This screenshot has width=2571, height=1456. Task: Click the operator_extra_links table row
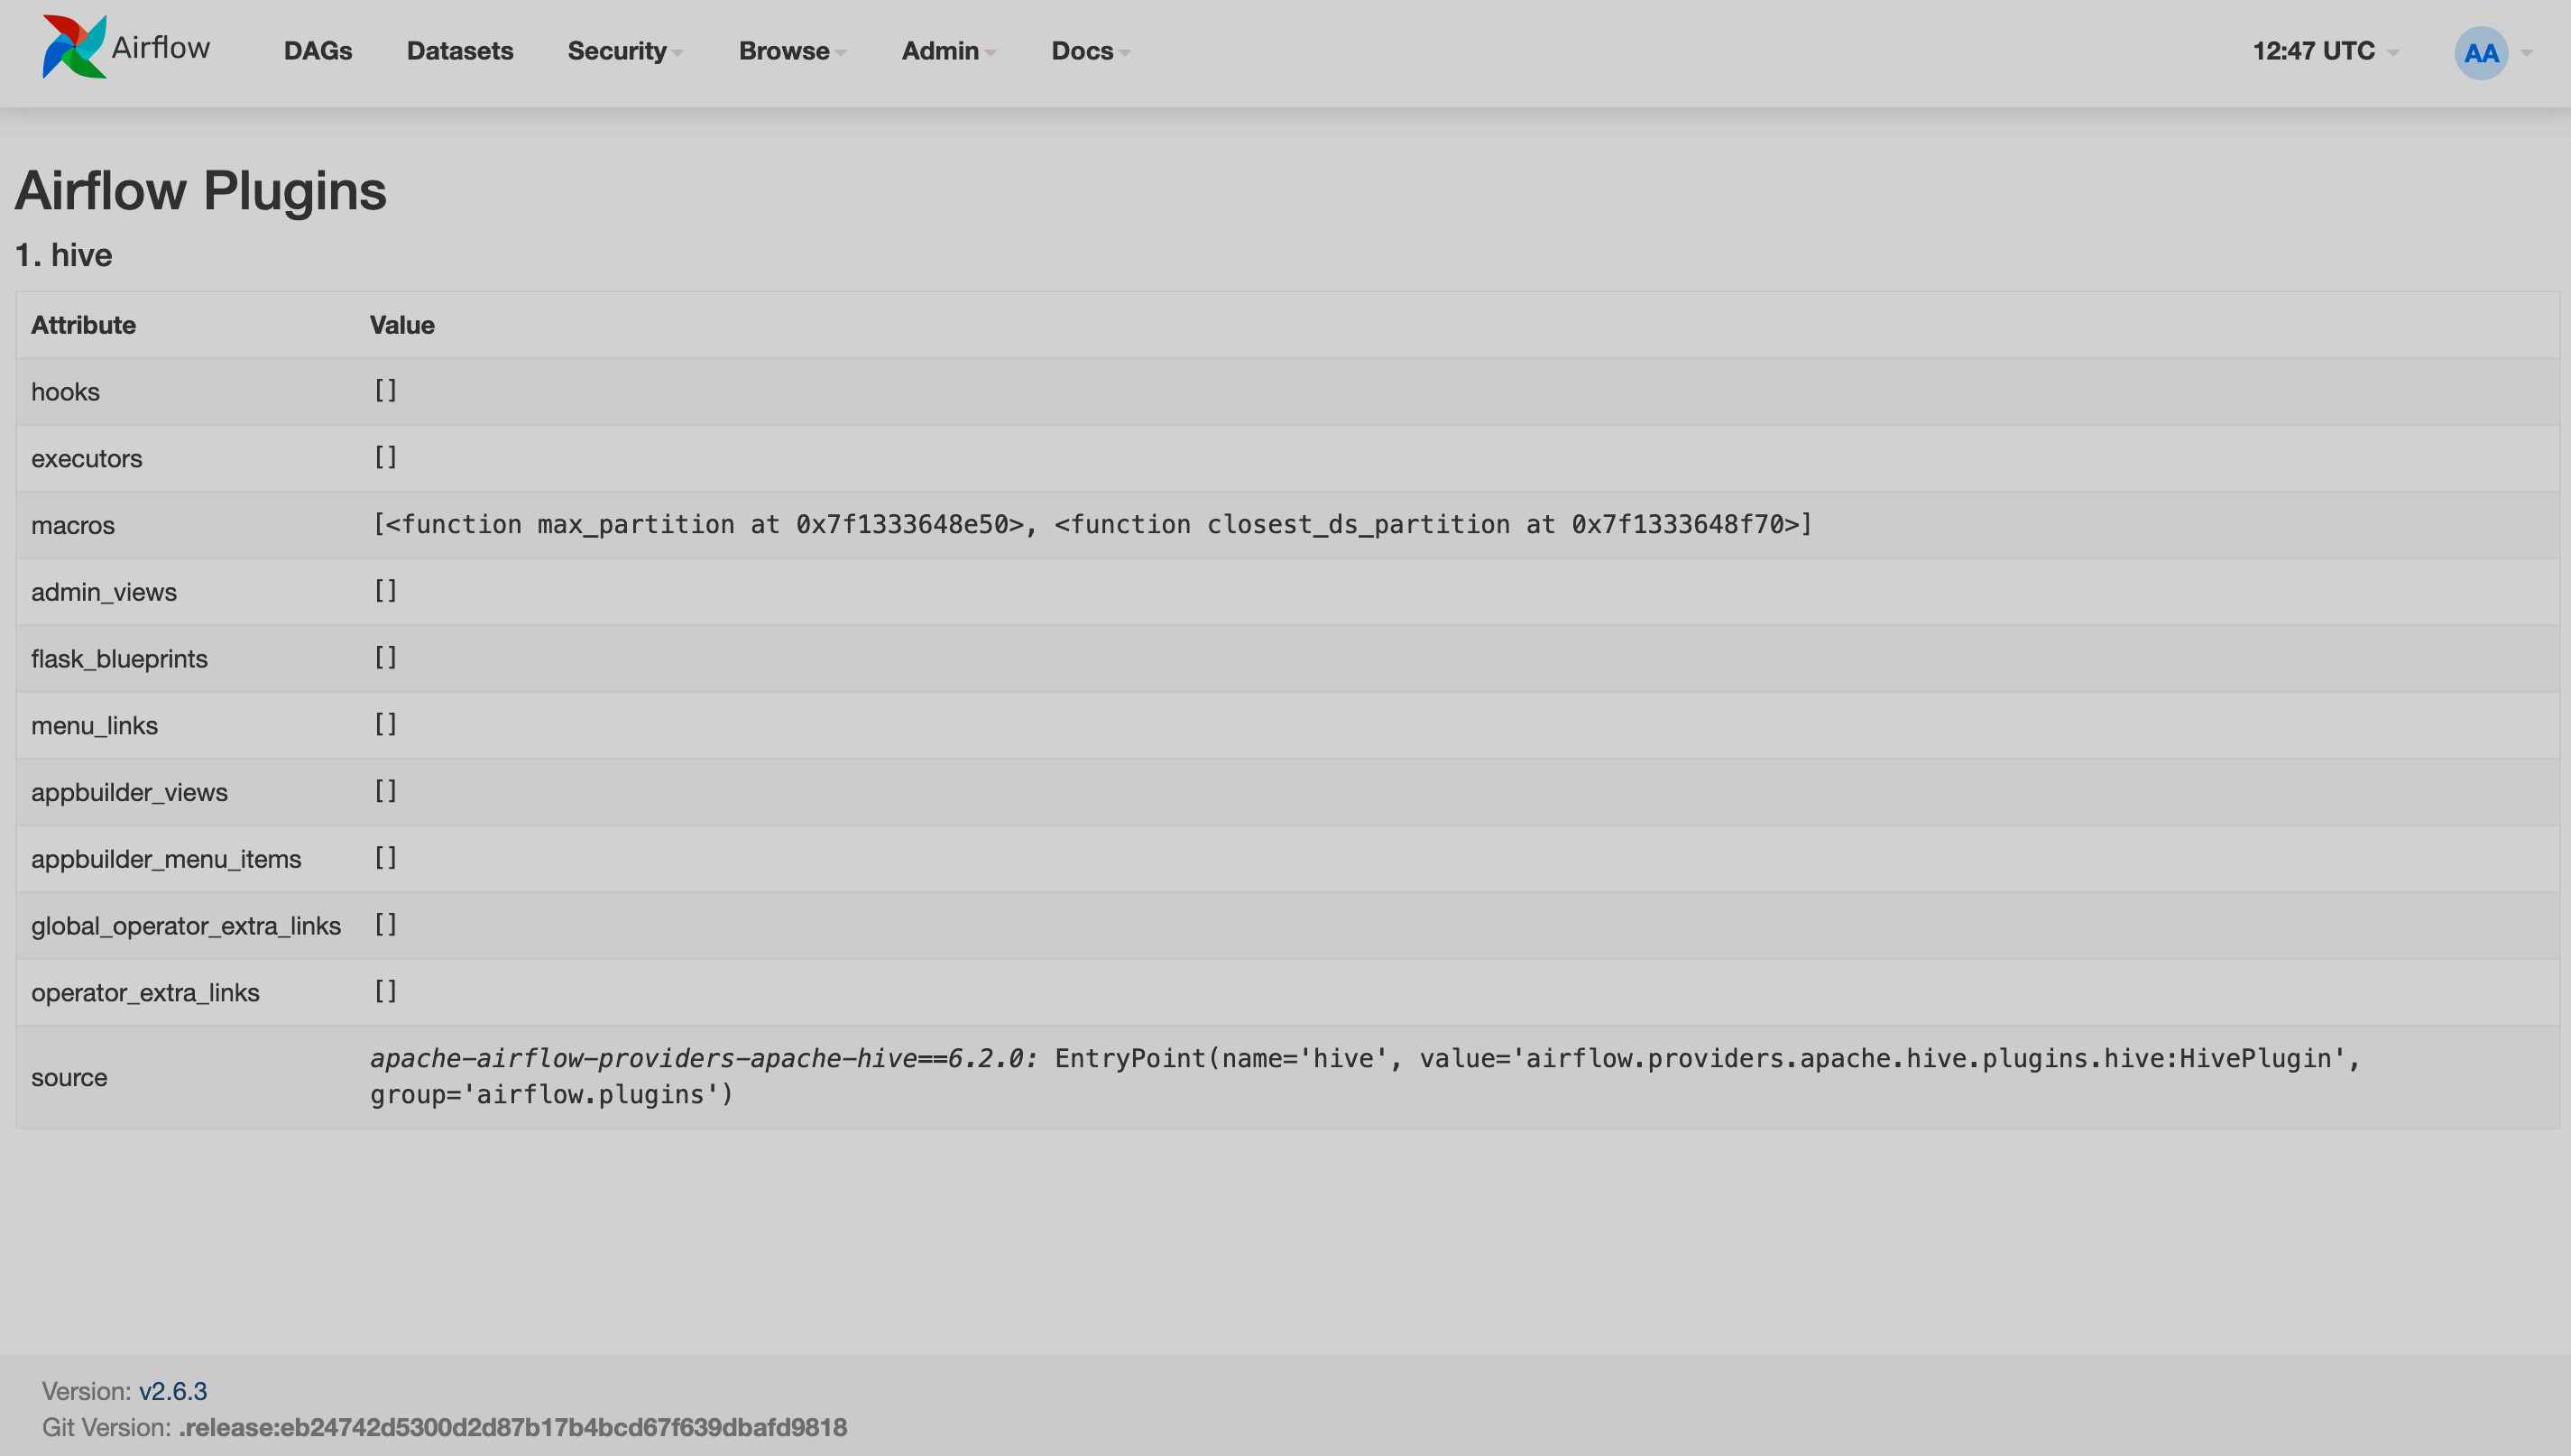[x=146, y=991]
